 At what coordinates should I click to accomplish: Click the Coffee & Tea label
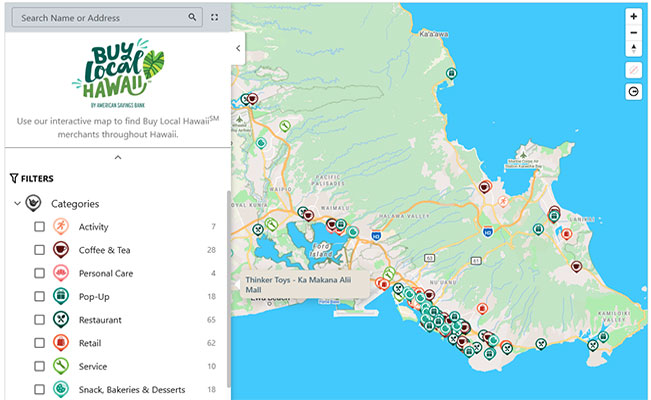105,250
